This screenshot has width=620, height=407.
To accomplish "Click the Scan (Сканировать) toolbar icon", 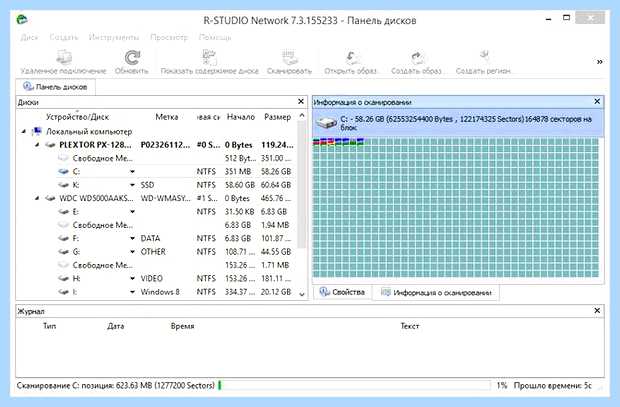I will point(289,57).
